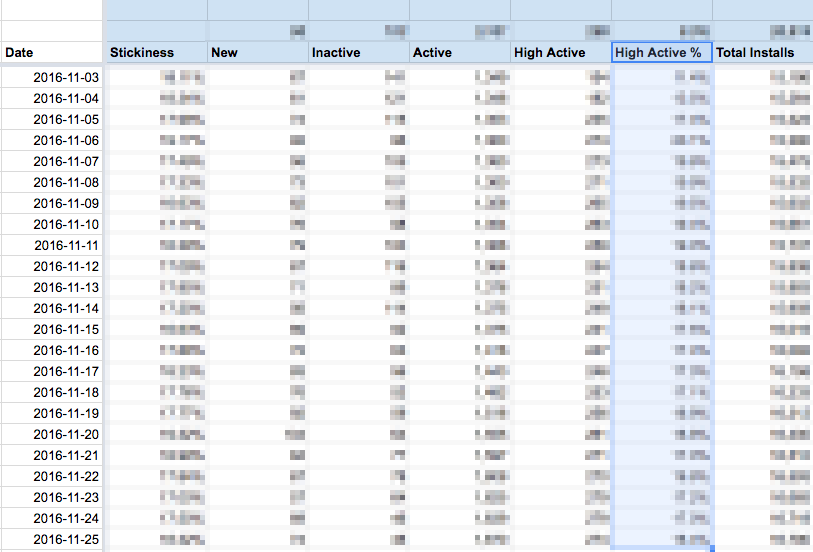This screenshot has height=552, width=813.
Task: Click the date cell 2016-11-11
Action: click(x=52, y=246)
